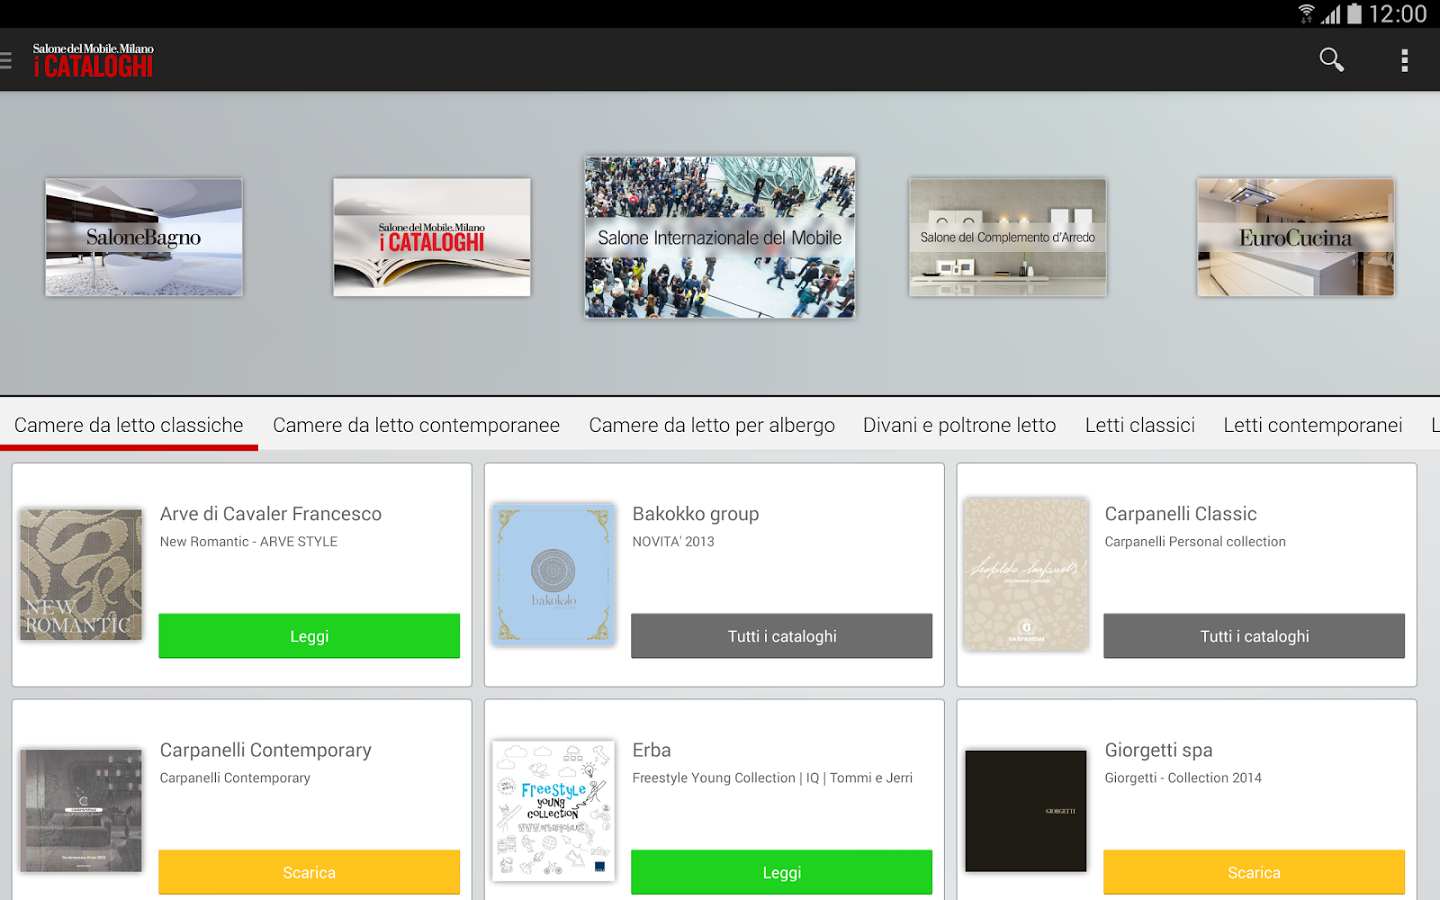Select the Carpanelli Classic title

(1181, 514)
